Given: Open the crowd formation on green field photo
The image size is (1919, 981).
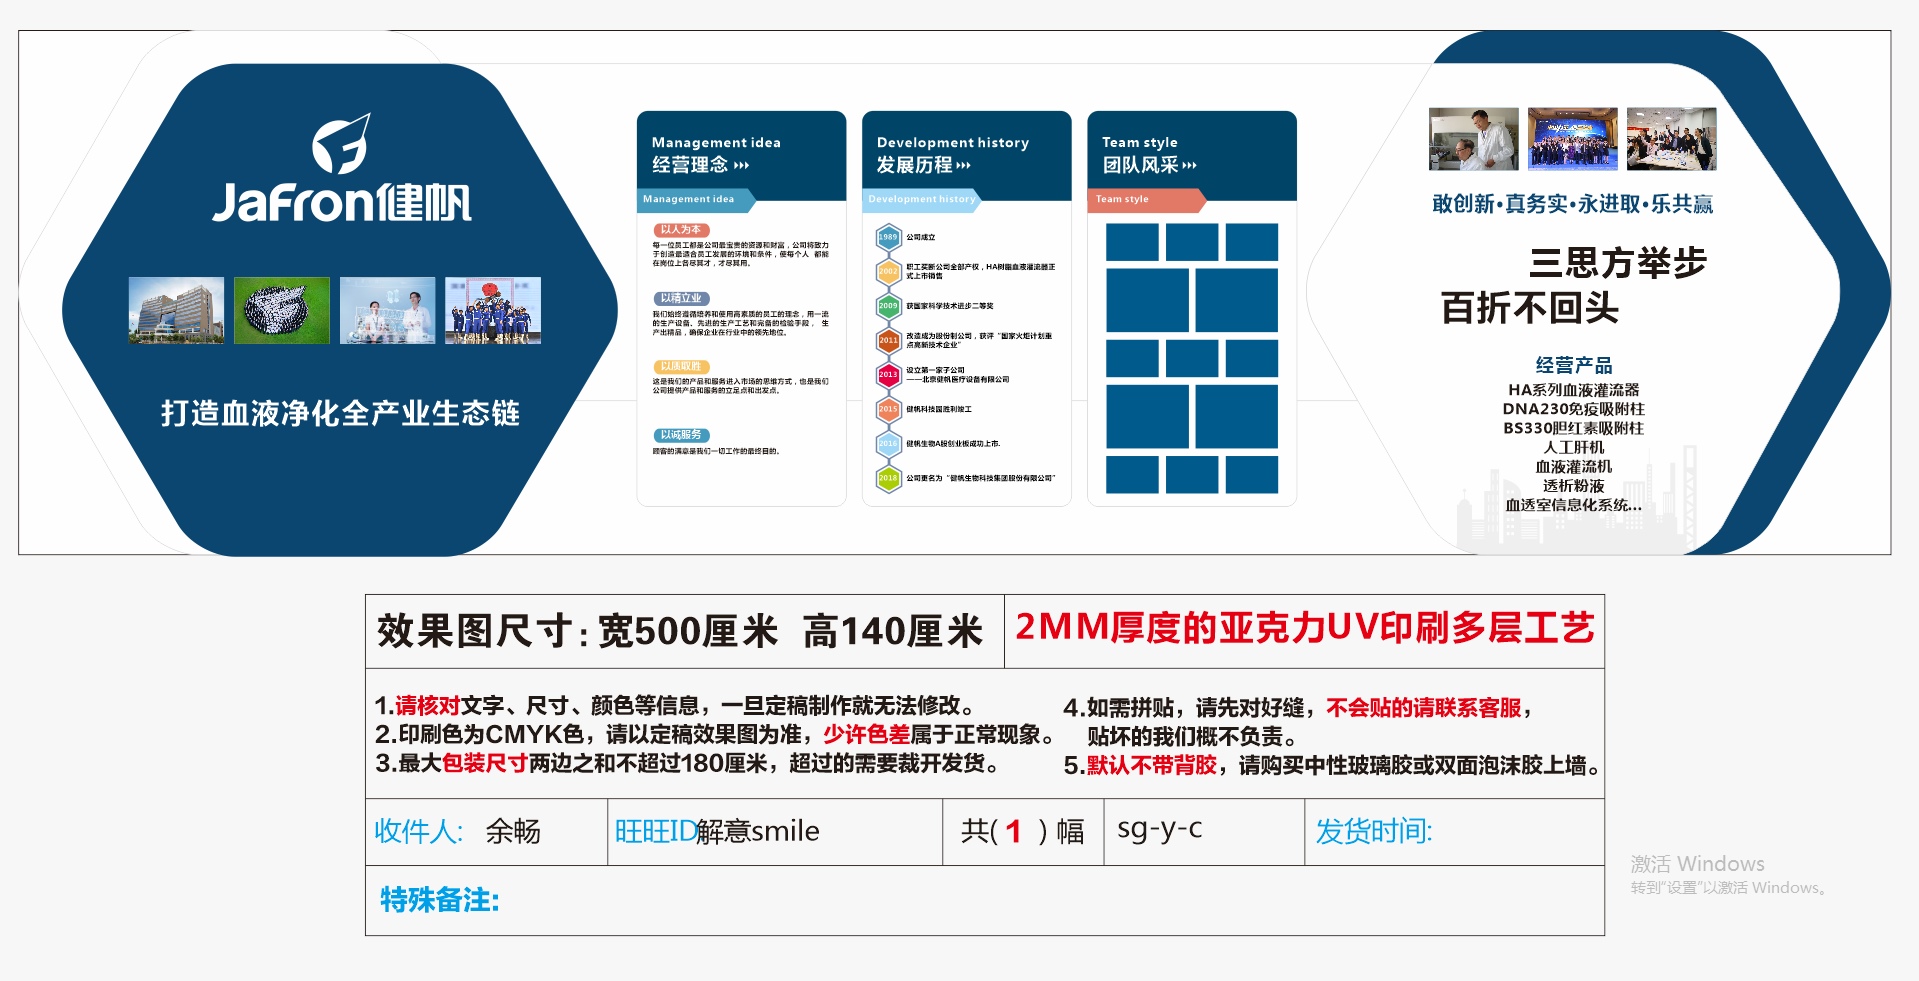Looking at the screenshot, I should click(x=282, y=311).
